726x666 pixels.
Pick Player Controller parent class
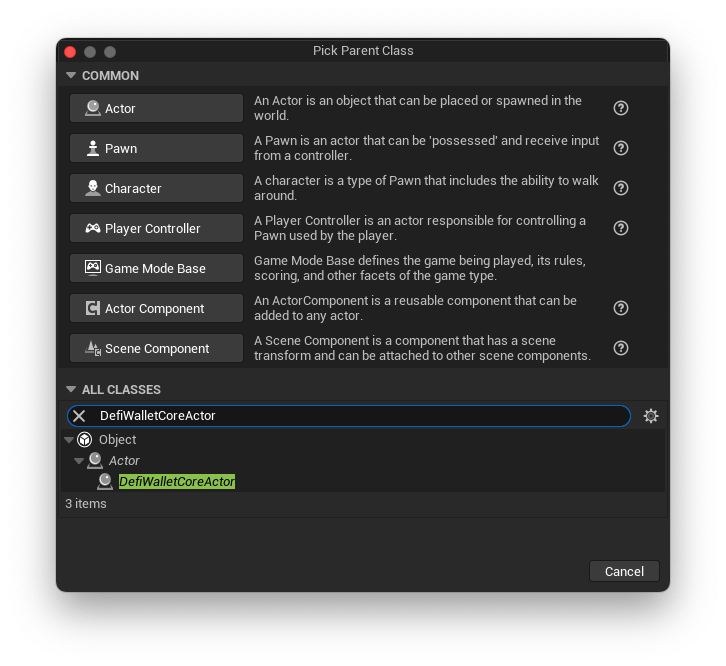click(x=156, y=228)
